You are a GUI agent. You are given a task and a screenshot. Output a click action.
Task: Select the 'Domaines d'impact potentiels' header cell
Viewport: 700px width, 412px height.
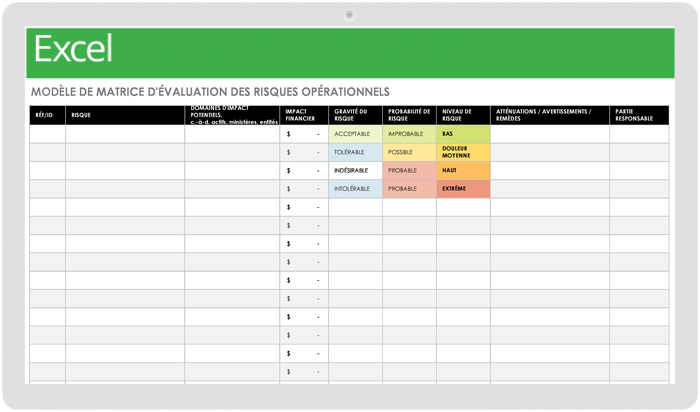pos(232,115)
